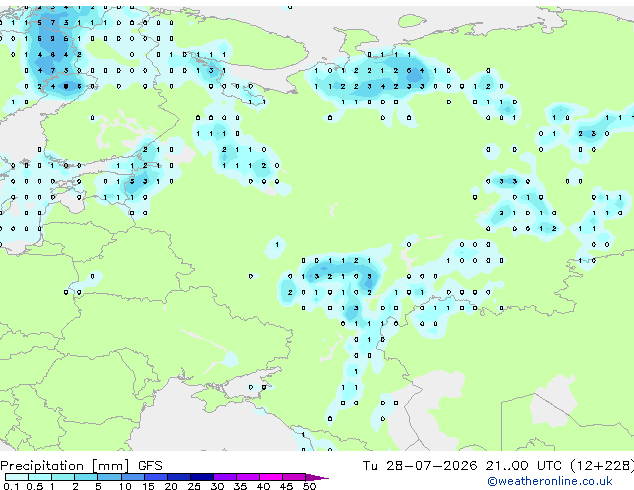Viewport: 634px width, 490px height.
Task: Click the 0.1–0.5 mm legend color swatch
Action: coord(17,477)
